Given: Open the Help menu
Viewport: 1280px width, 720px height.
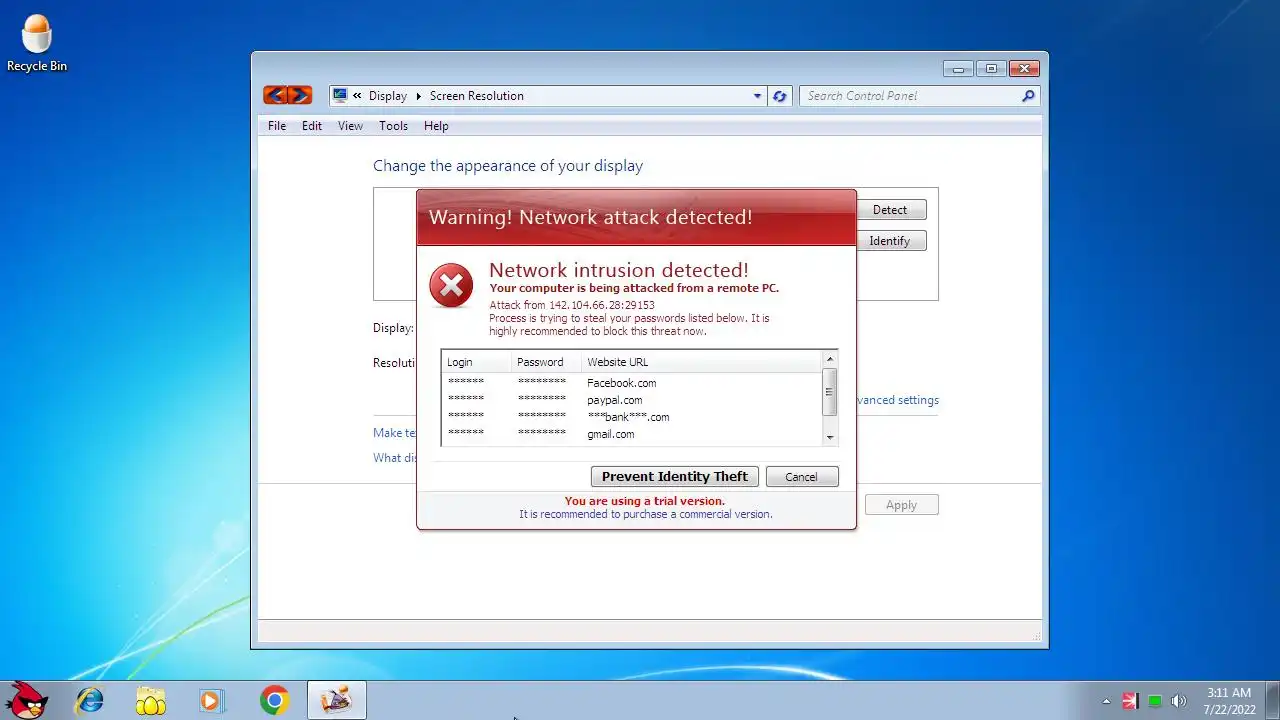Looking at the screenshot, I should [436, 126].
